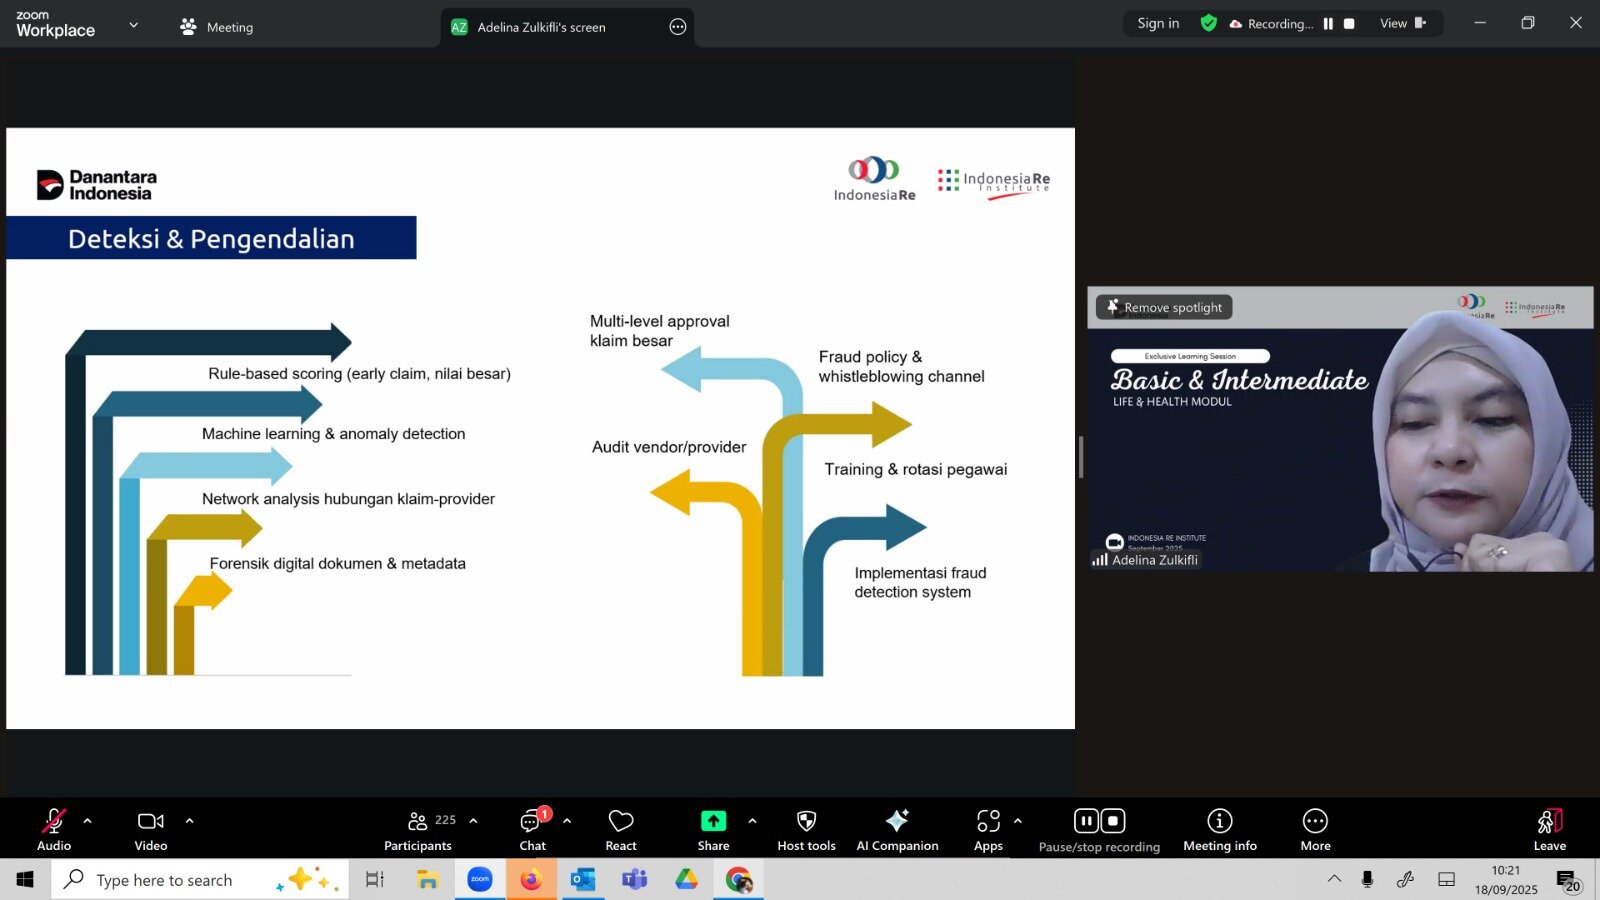Toggle the Video camera button
Viewport: 1600px width, 900px height.
click(x=151, y=829)
